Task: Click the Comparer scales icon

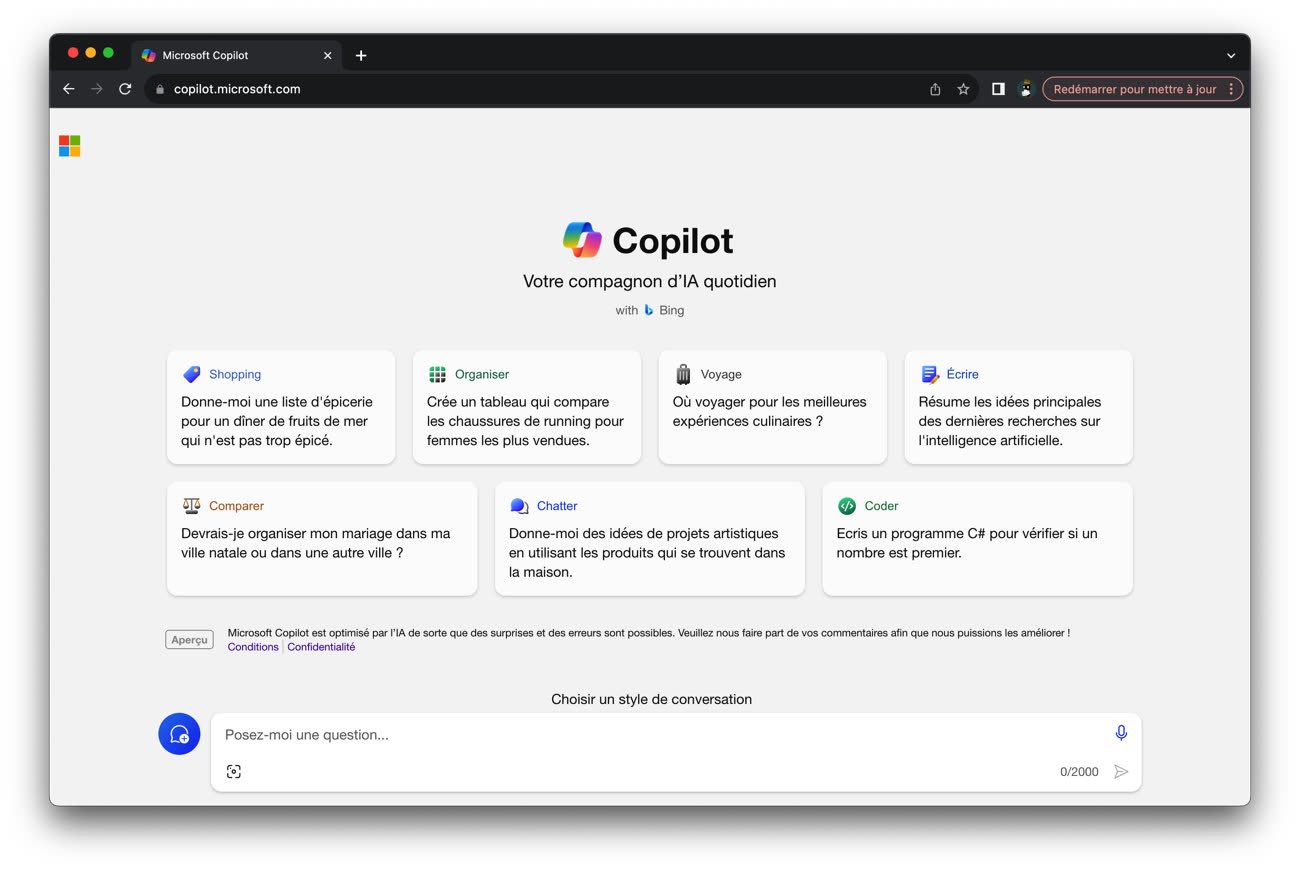Action: tap(192, 506)
